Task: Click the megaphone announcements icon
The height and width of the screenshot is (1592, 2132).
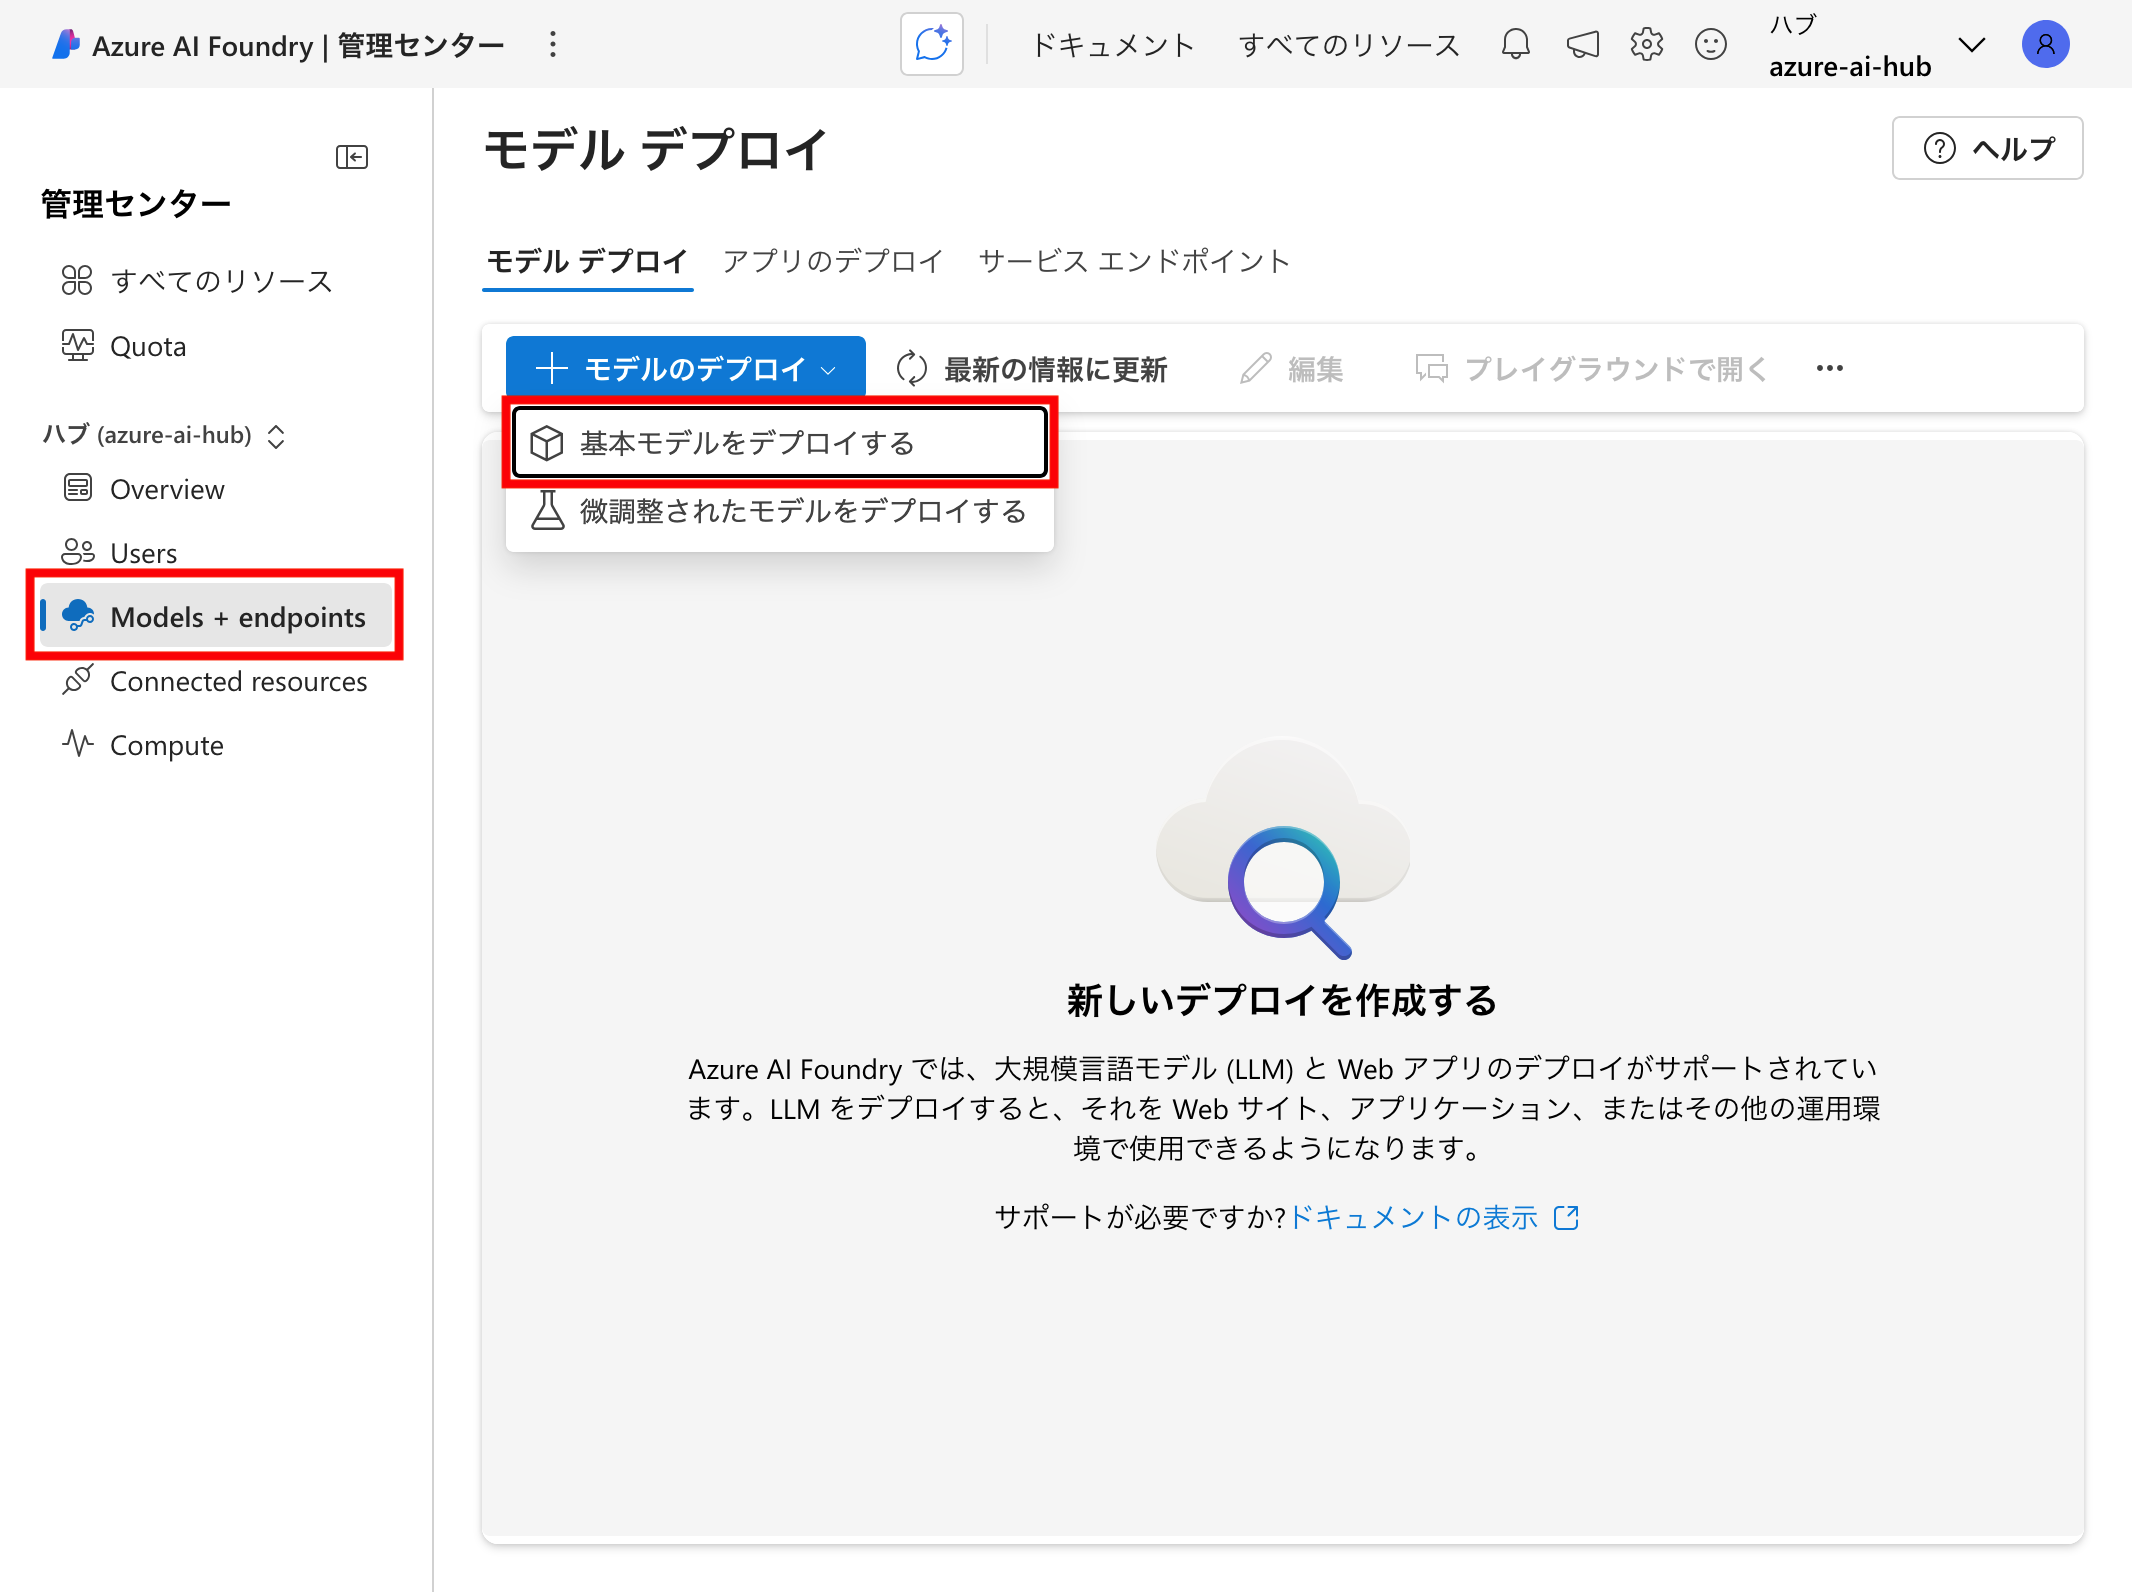Action: pyautogui.click(x=1582, y=44)
